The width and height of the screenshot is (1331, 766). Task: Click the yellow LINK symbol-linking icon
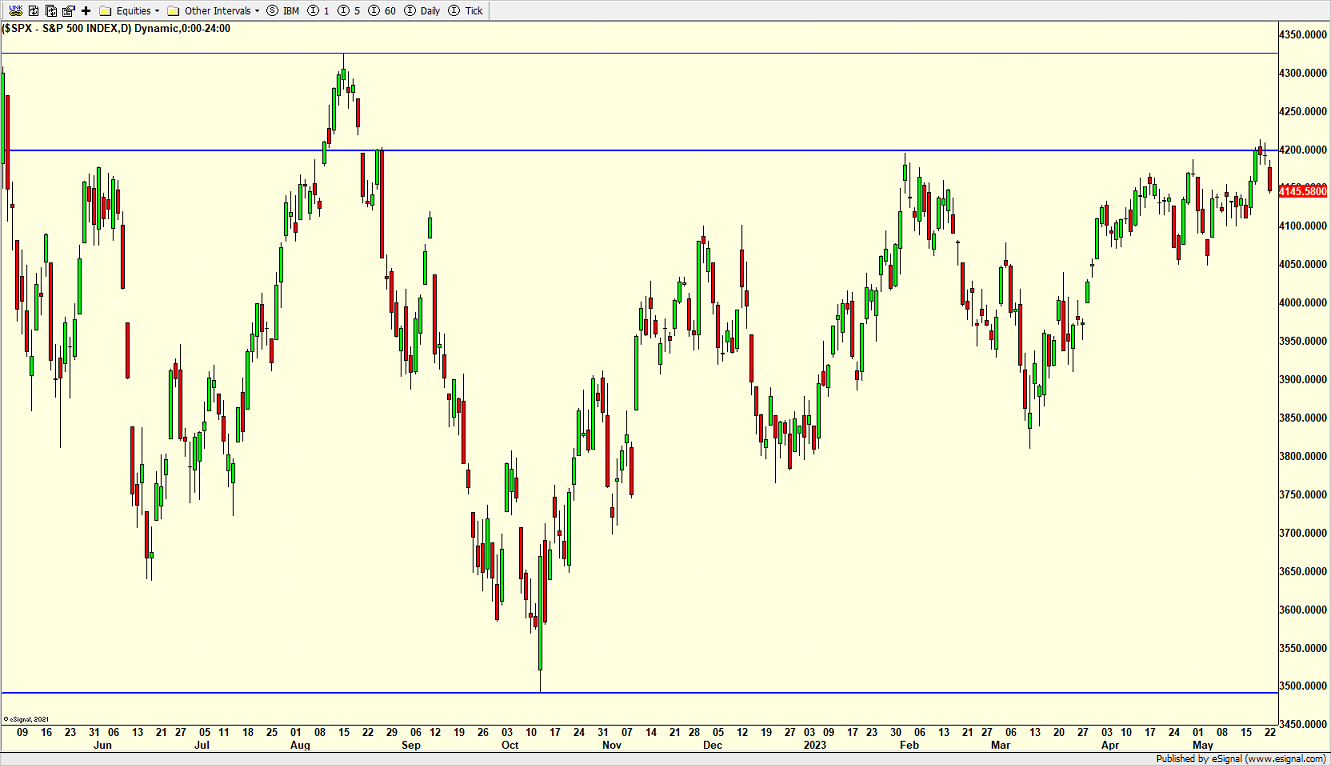coord(14,10)
